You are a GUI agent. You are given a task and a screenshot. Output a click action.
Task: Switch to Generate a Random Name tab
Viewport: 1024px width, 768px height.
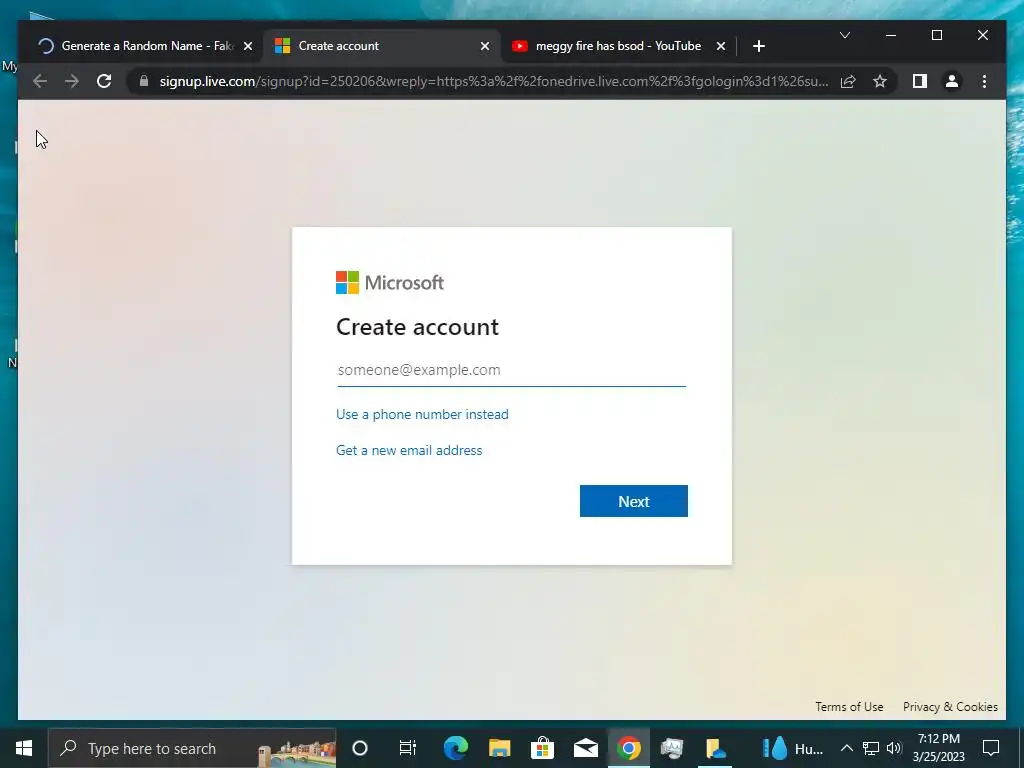(x=144, y=46)
